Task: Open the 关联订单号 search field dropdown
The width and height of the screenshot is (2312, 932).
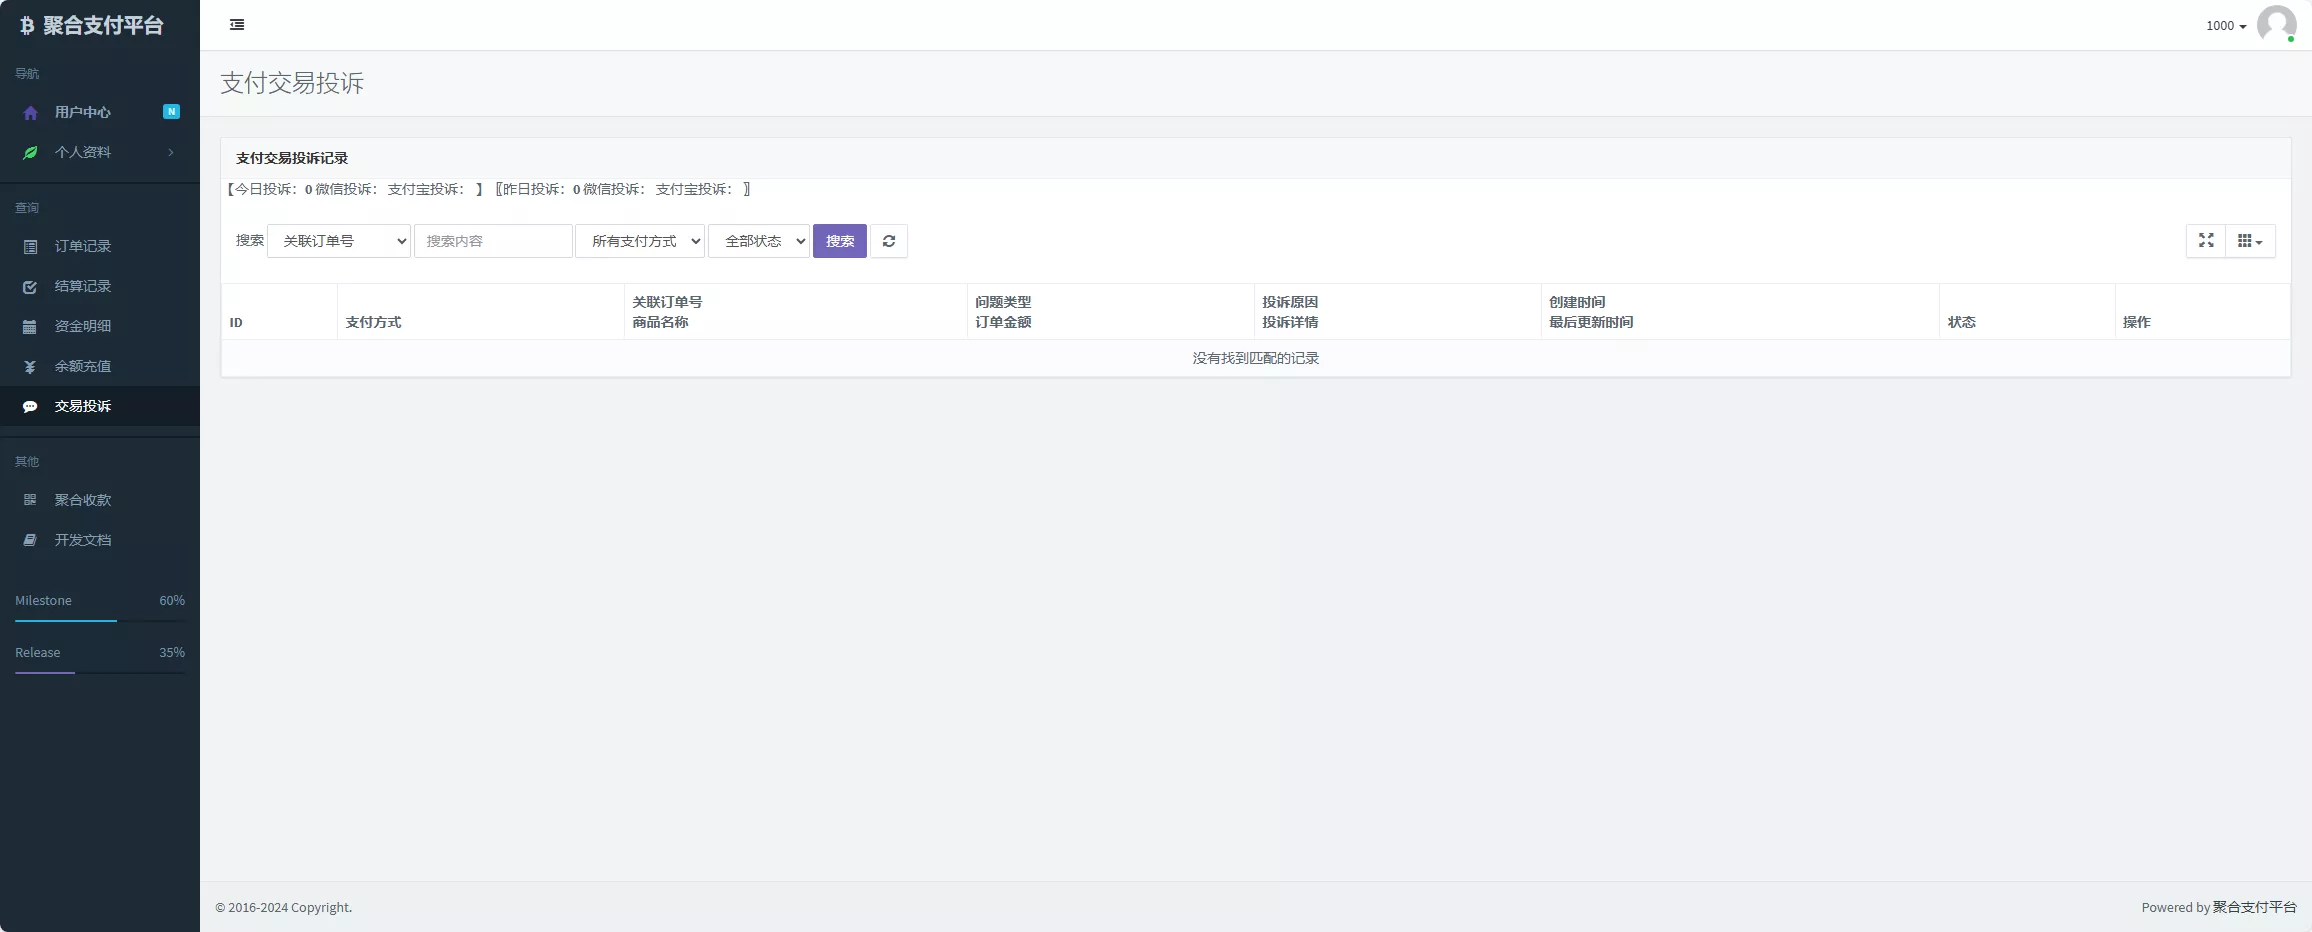Action: click(339, 241)
